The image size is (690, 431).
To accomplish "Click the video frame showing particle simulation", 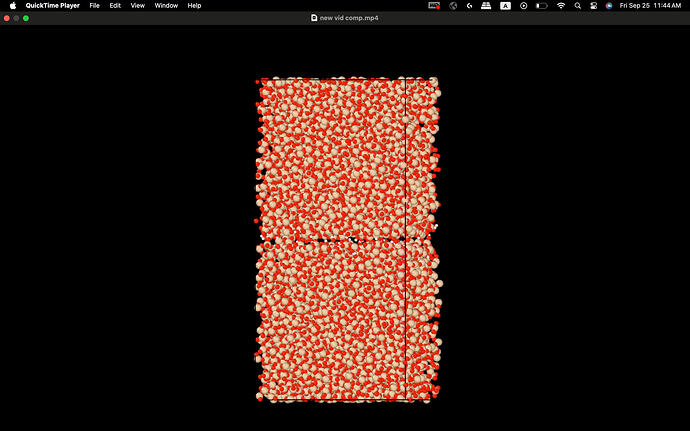I will (349, 240).
